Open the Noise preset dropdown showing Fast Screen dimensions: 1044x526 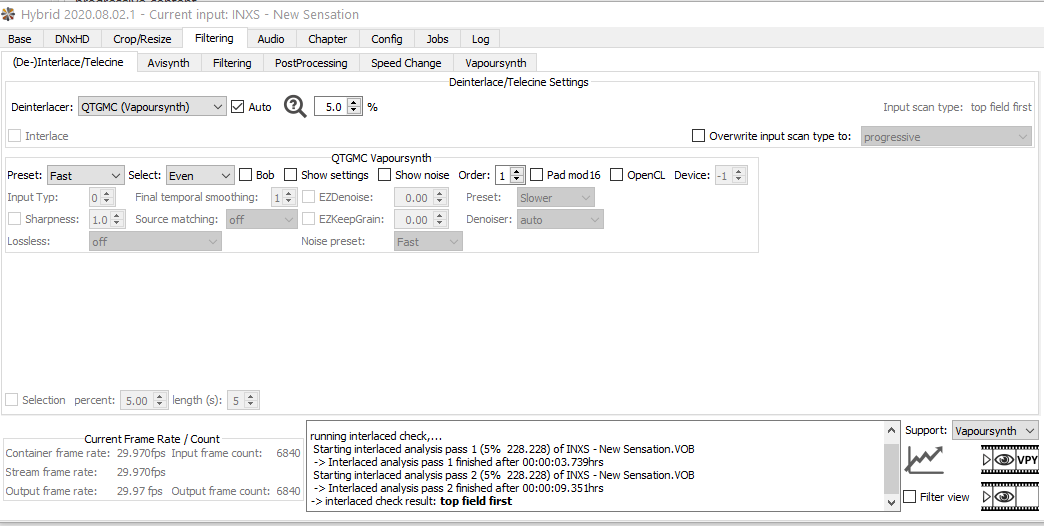pos(428,242)
